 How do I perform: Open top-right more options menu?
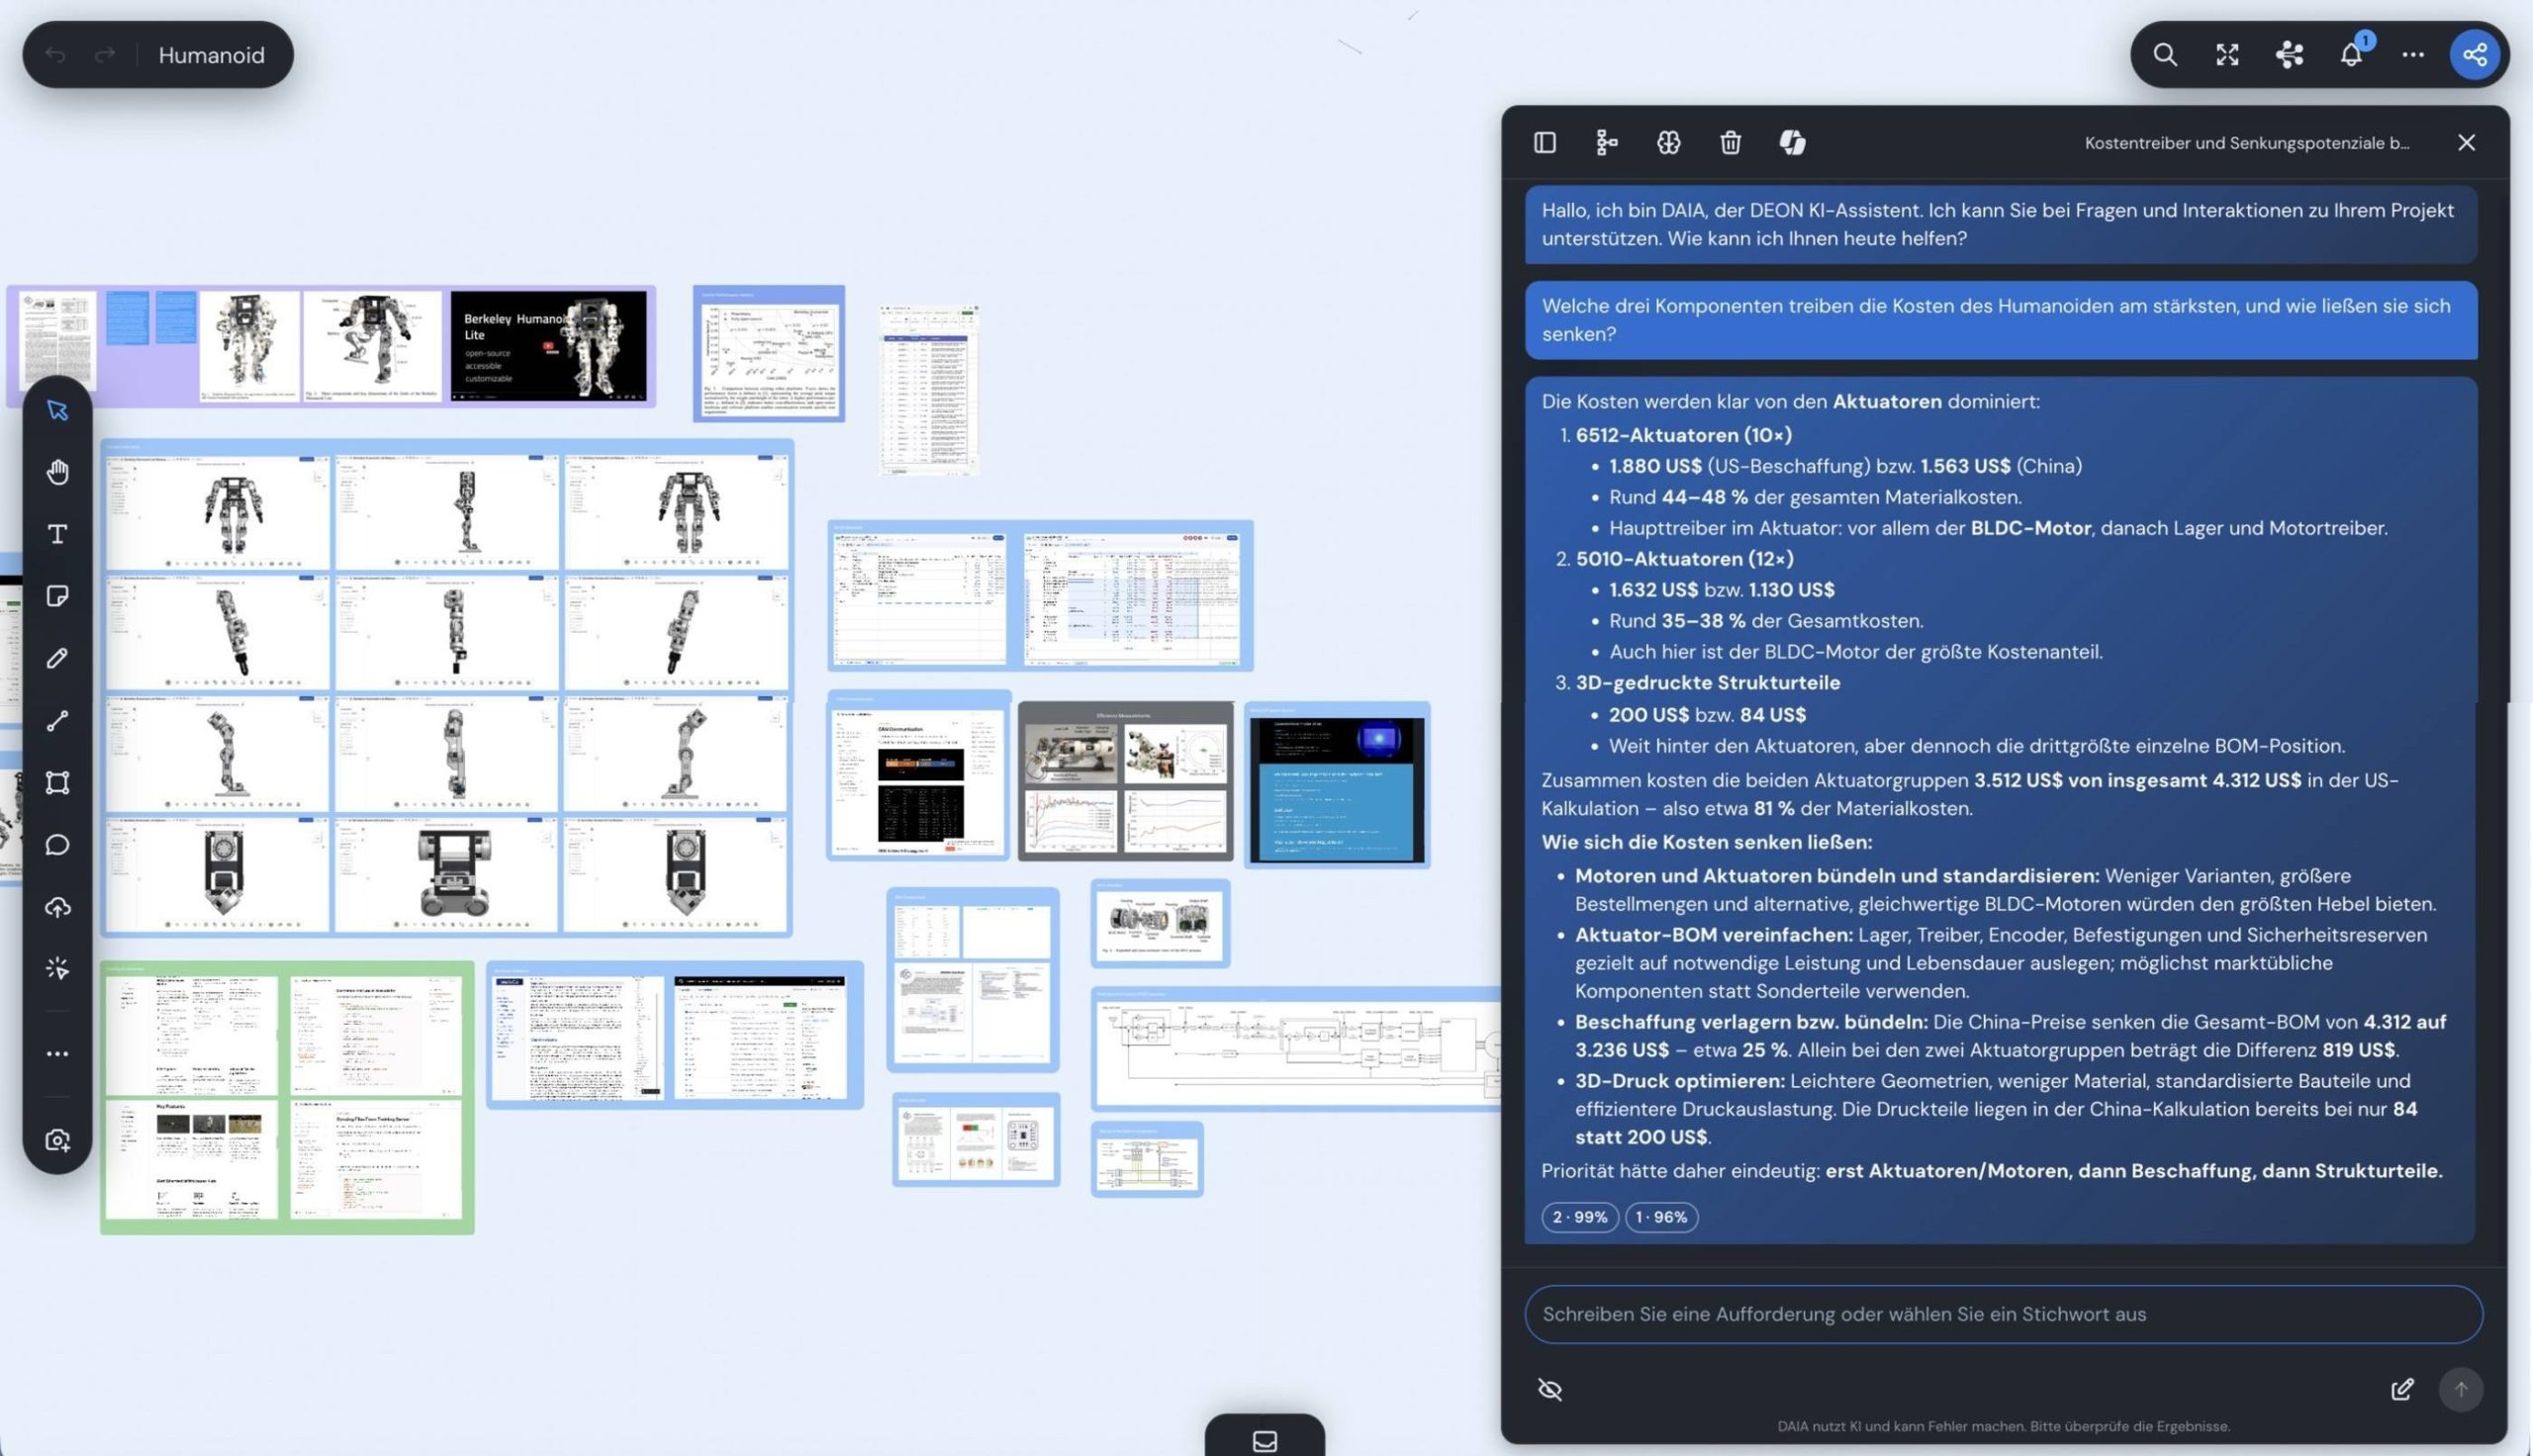point(2413,55)
